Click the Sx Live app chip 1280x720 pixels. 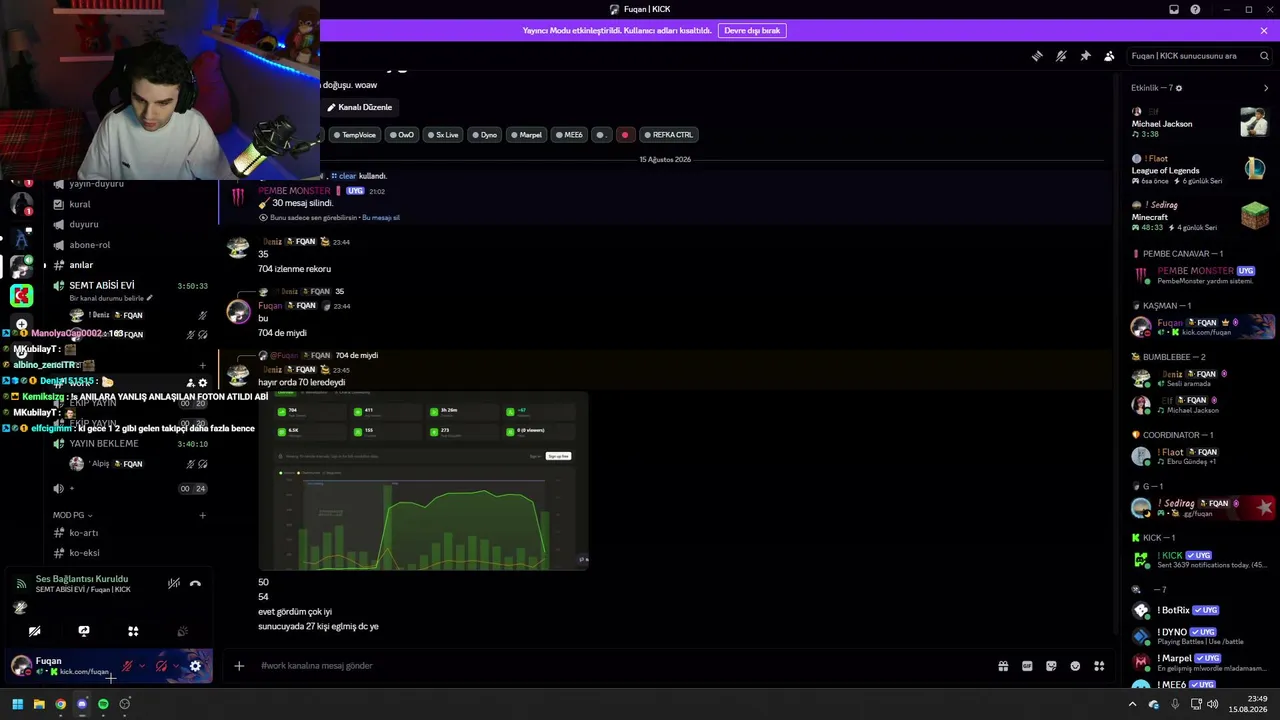[443, 135]
